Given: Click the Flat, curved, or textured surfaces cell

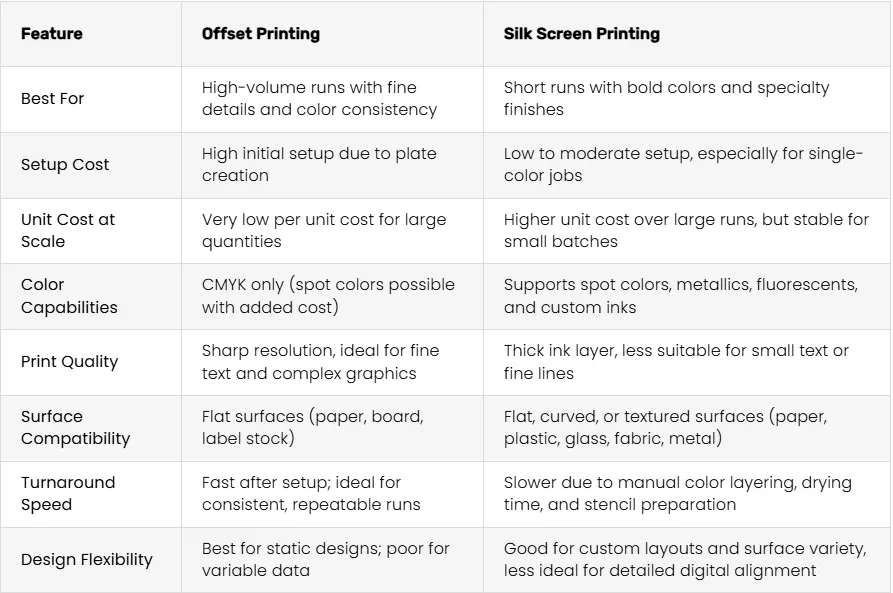Looking at the screenshot, I should [x=665, y=427].
